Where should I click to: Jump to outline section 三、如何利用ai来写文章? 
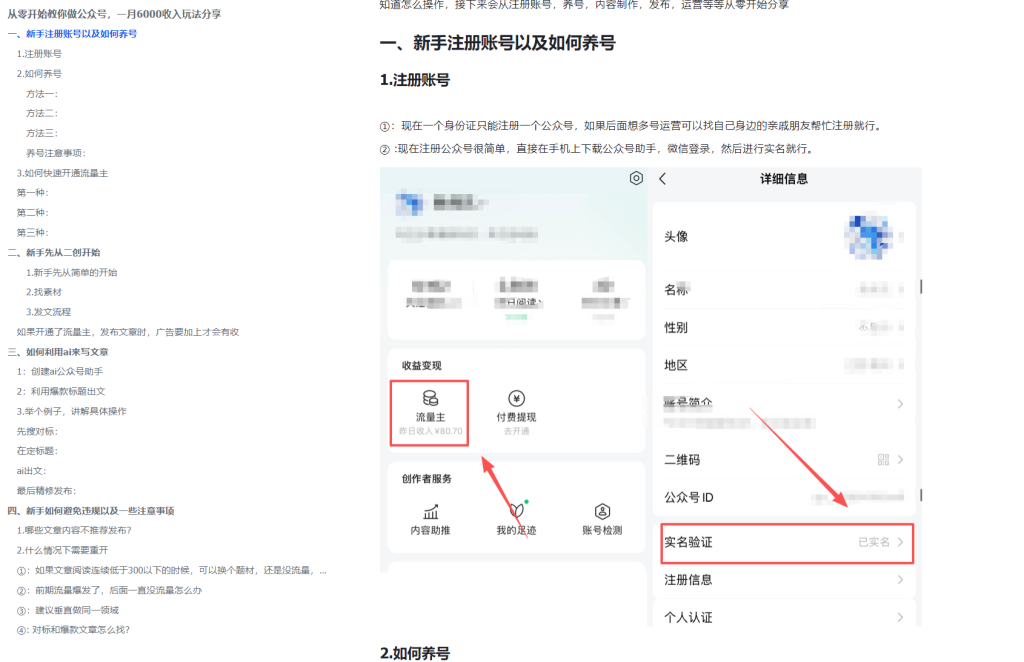click(58, 352)
